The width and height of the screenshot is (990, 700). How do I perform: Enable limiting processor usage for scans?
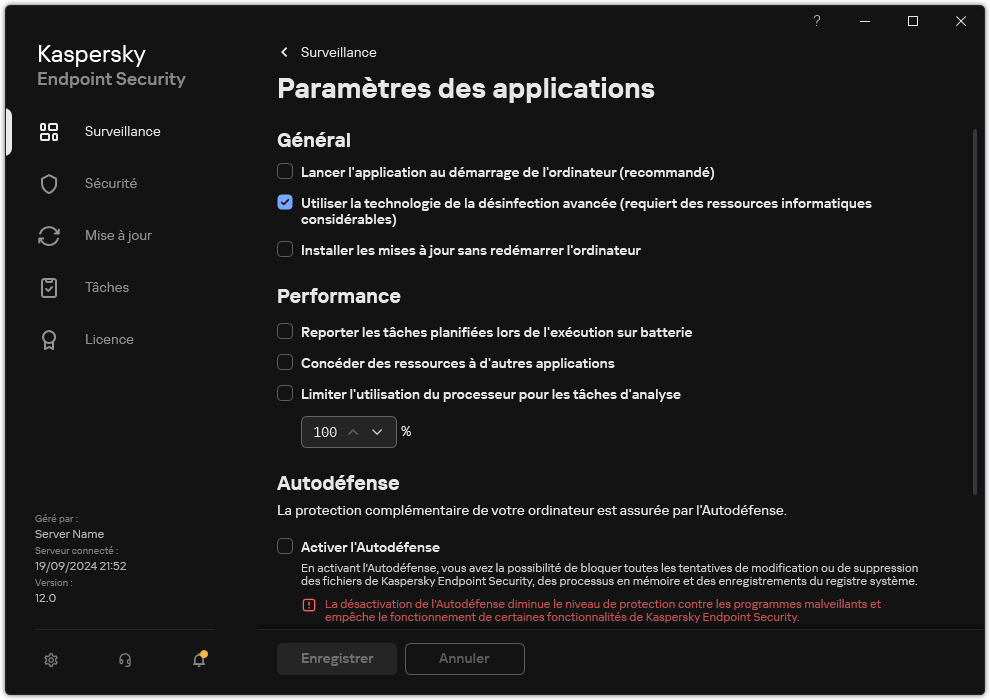coord(285,393)
